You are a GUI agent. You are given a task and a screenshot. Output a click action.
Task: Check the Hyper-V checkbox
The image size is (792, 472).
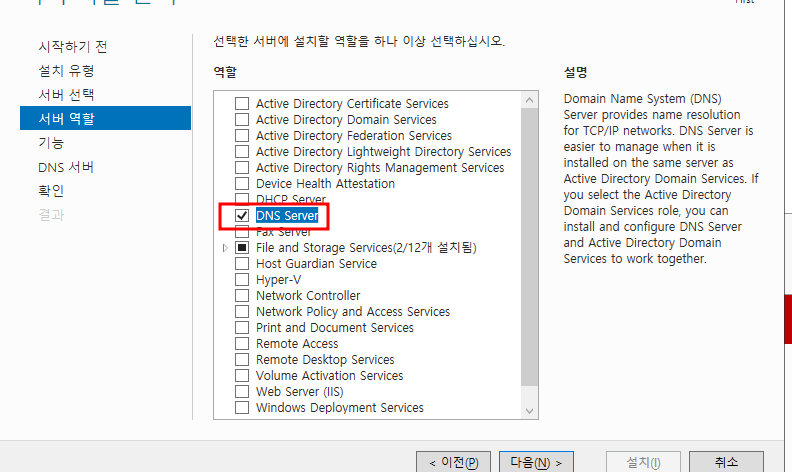242,279
